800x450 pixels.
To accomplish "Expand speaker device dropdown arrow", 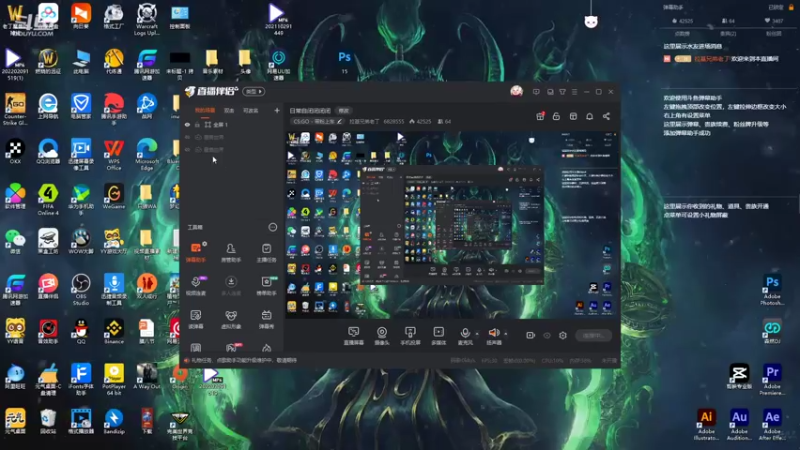I will pyautogui.click(x=506, y=334).
